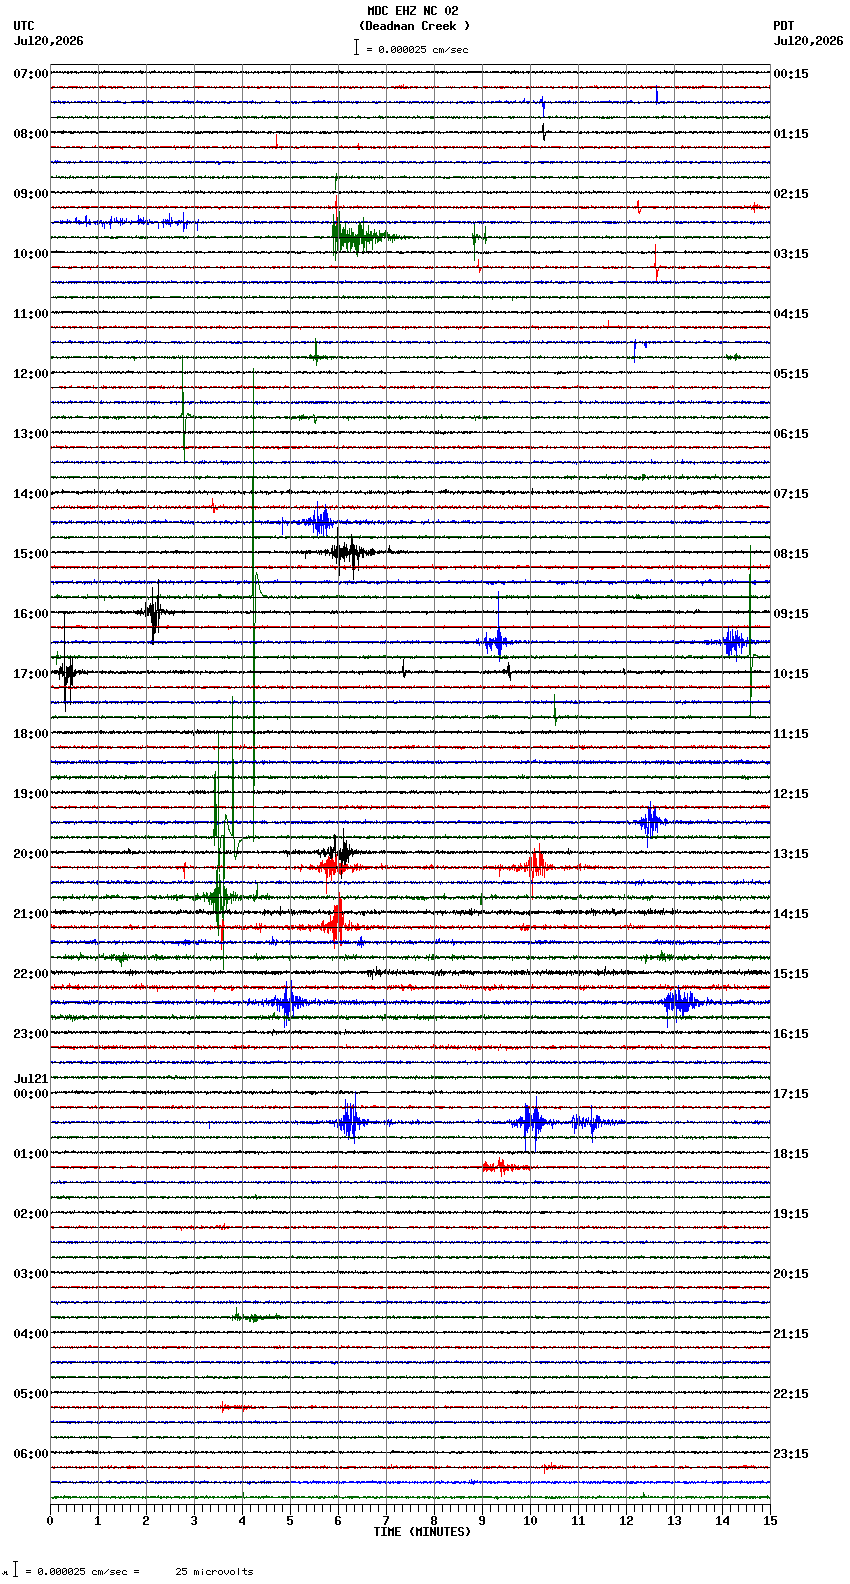This screenshot has height=1584, width=850.
Task: Click the "12:15" PDT time label
Action: (x=791, y=794)
